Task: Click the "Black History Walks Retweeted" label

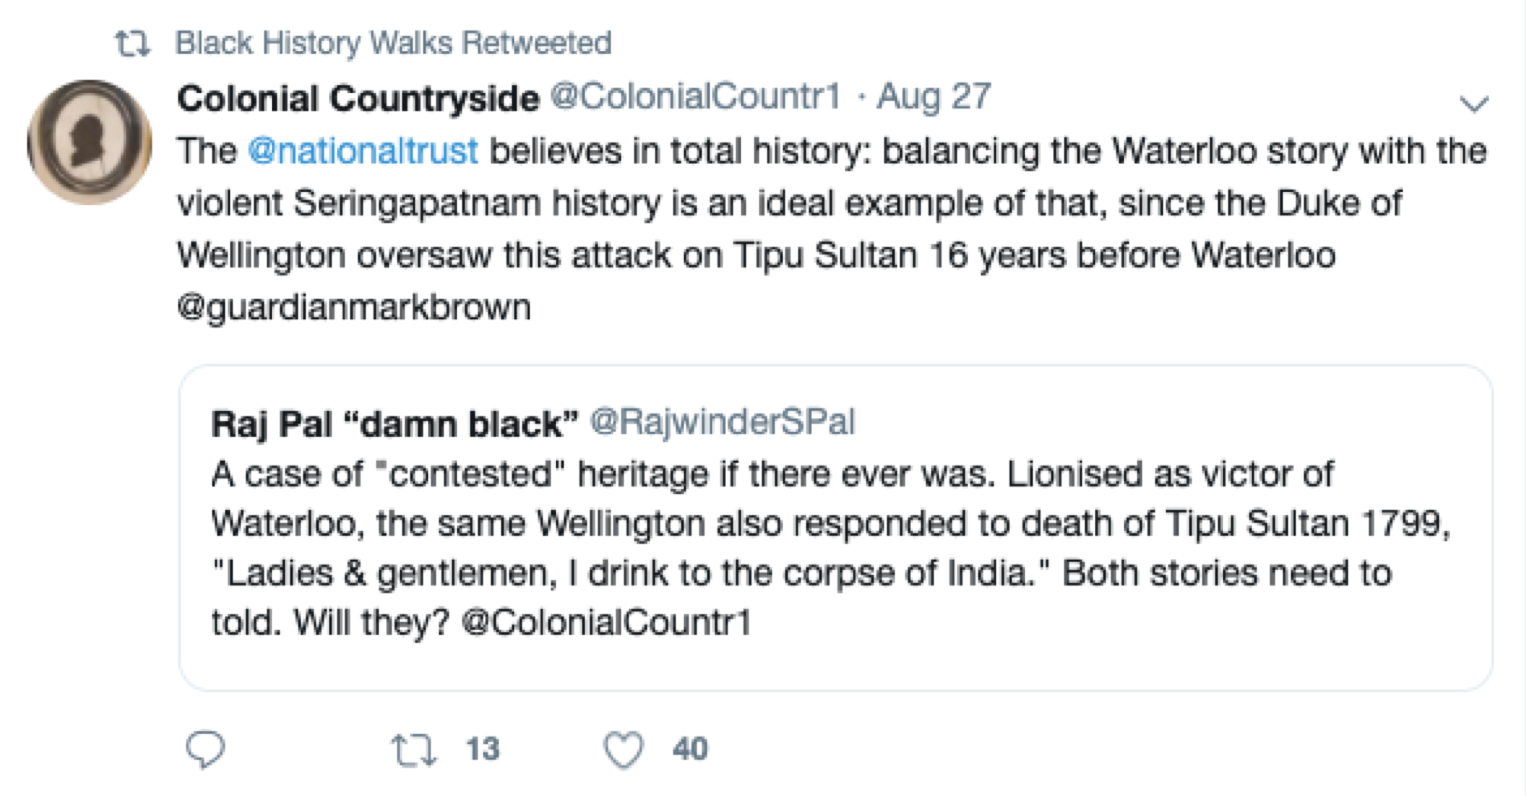Action: click(393, 43)
